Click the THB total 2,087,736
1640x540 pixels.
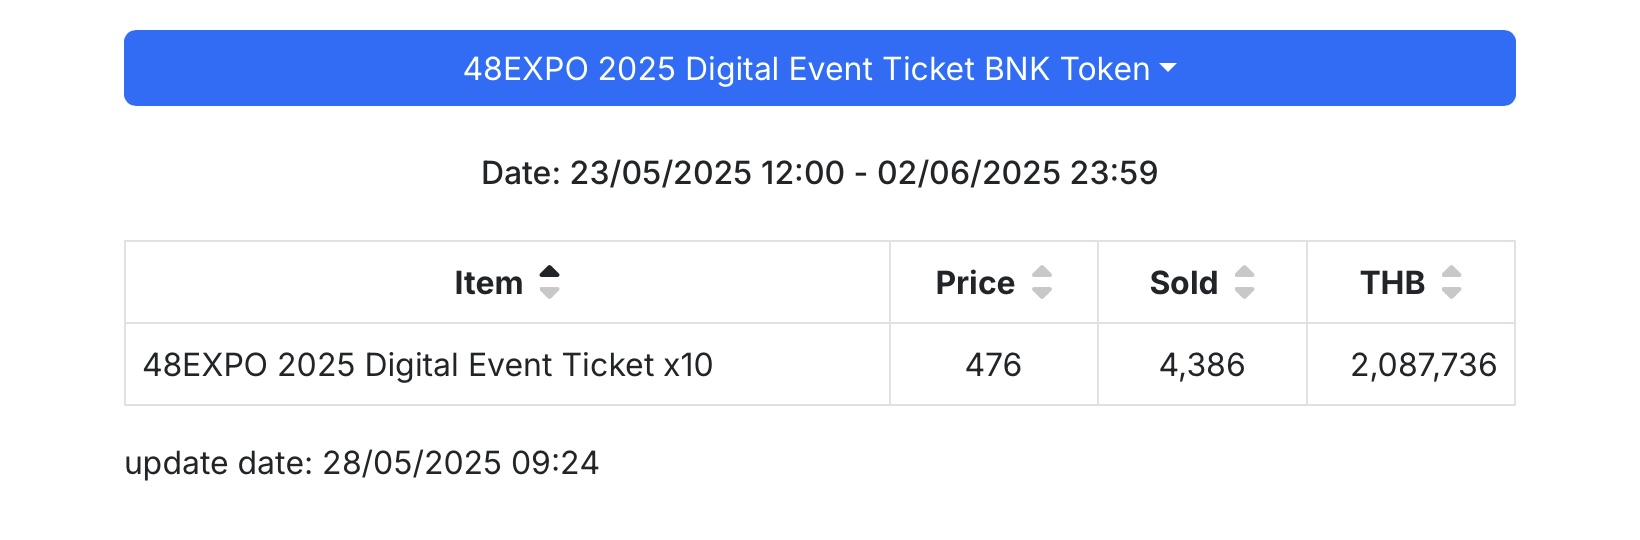point(1424,365)
